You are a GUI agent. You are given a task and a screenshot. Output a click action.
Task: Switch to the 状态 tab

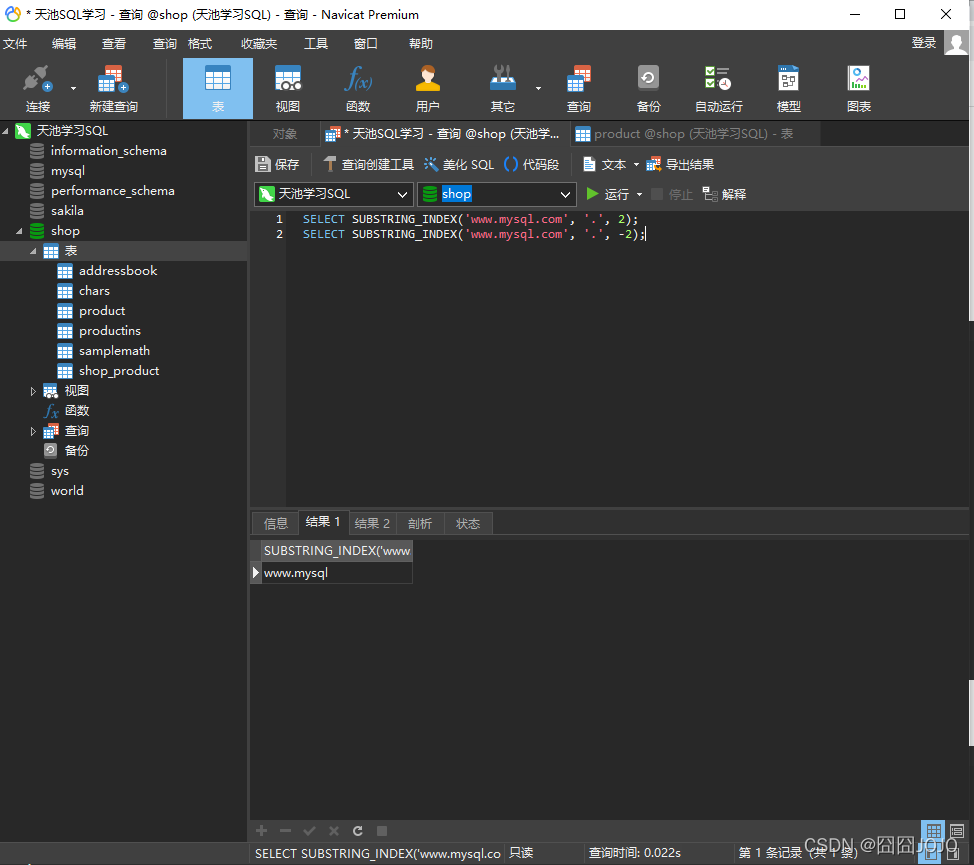tap(468, 523)
